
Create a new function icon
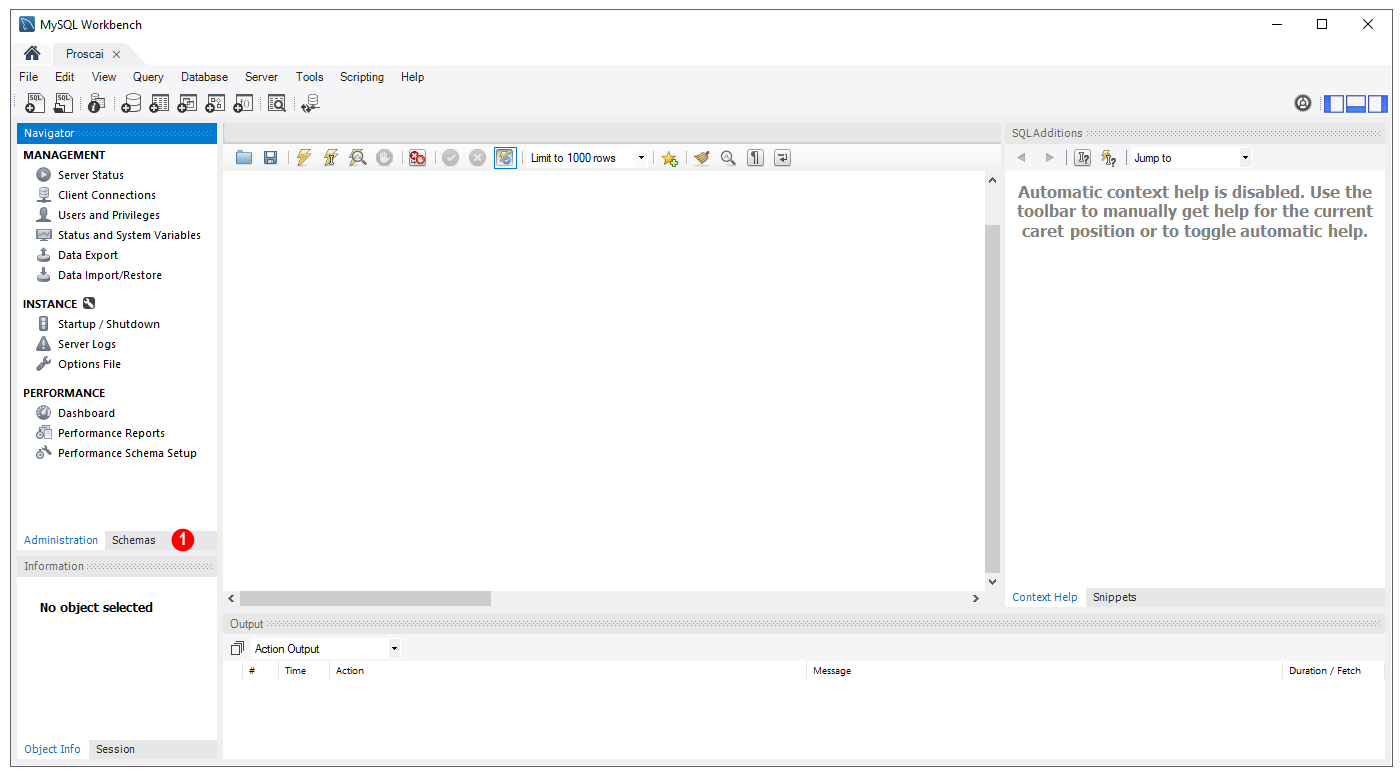pyautogui.click(x=243, y=103)
